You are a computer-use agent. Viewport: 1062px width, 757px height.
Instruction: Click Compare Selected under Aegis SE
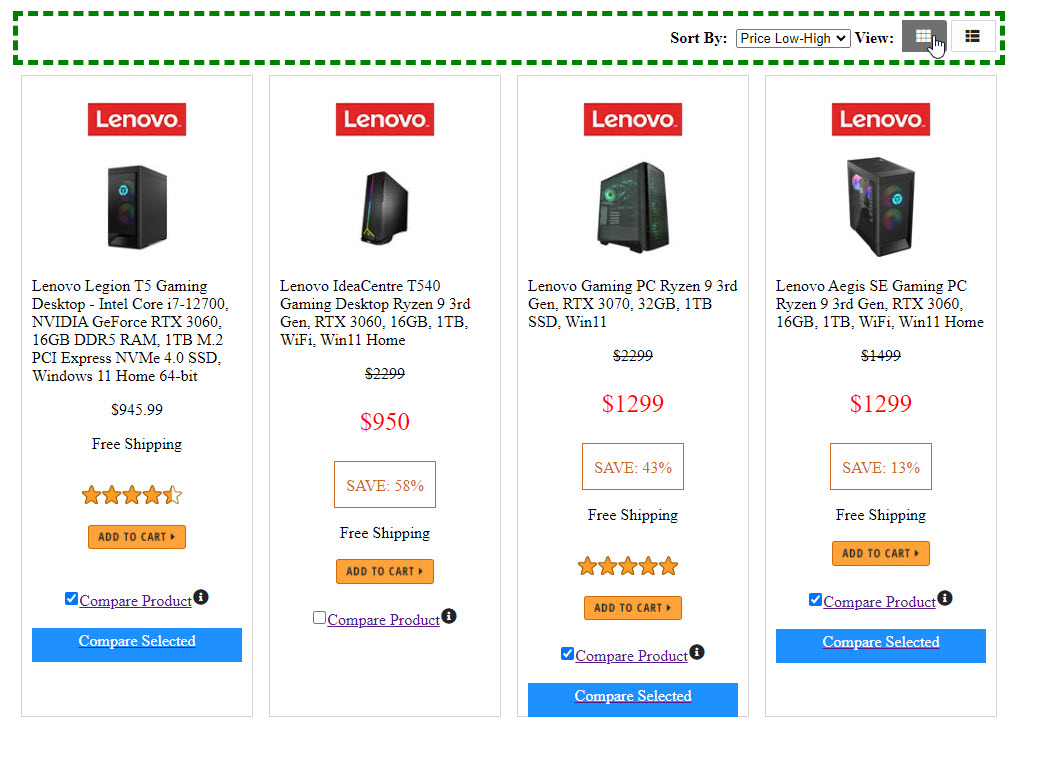coord(881,643)
